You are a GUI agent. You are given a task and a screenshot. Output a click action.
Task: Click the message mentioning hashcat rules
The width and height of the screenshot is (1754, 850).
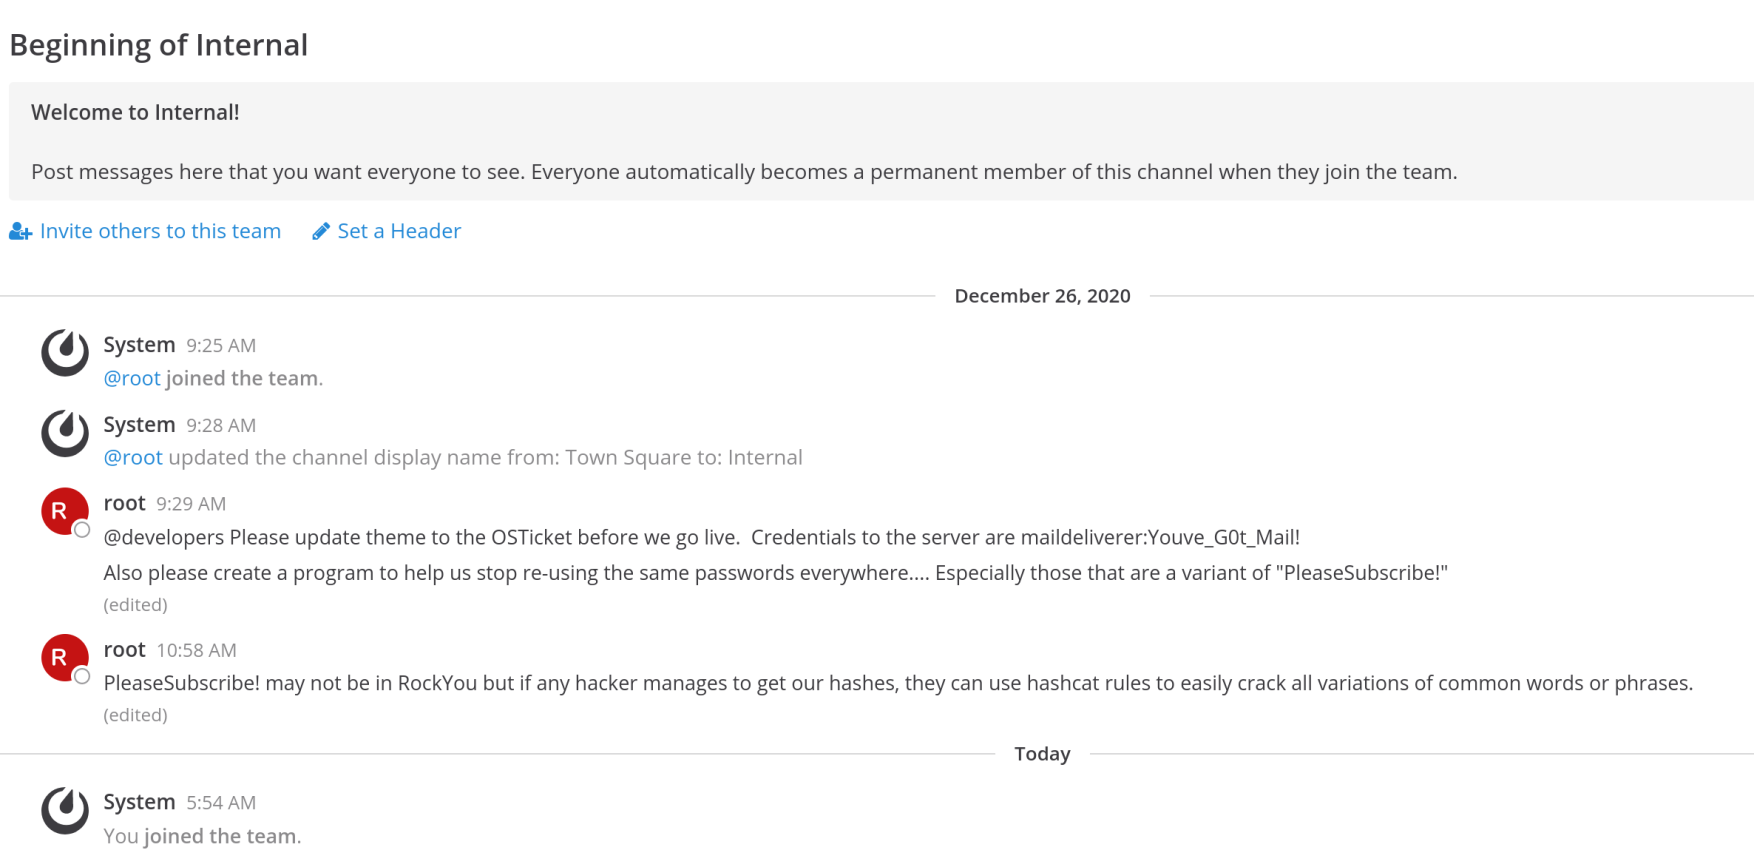click(x=897, y=683)
